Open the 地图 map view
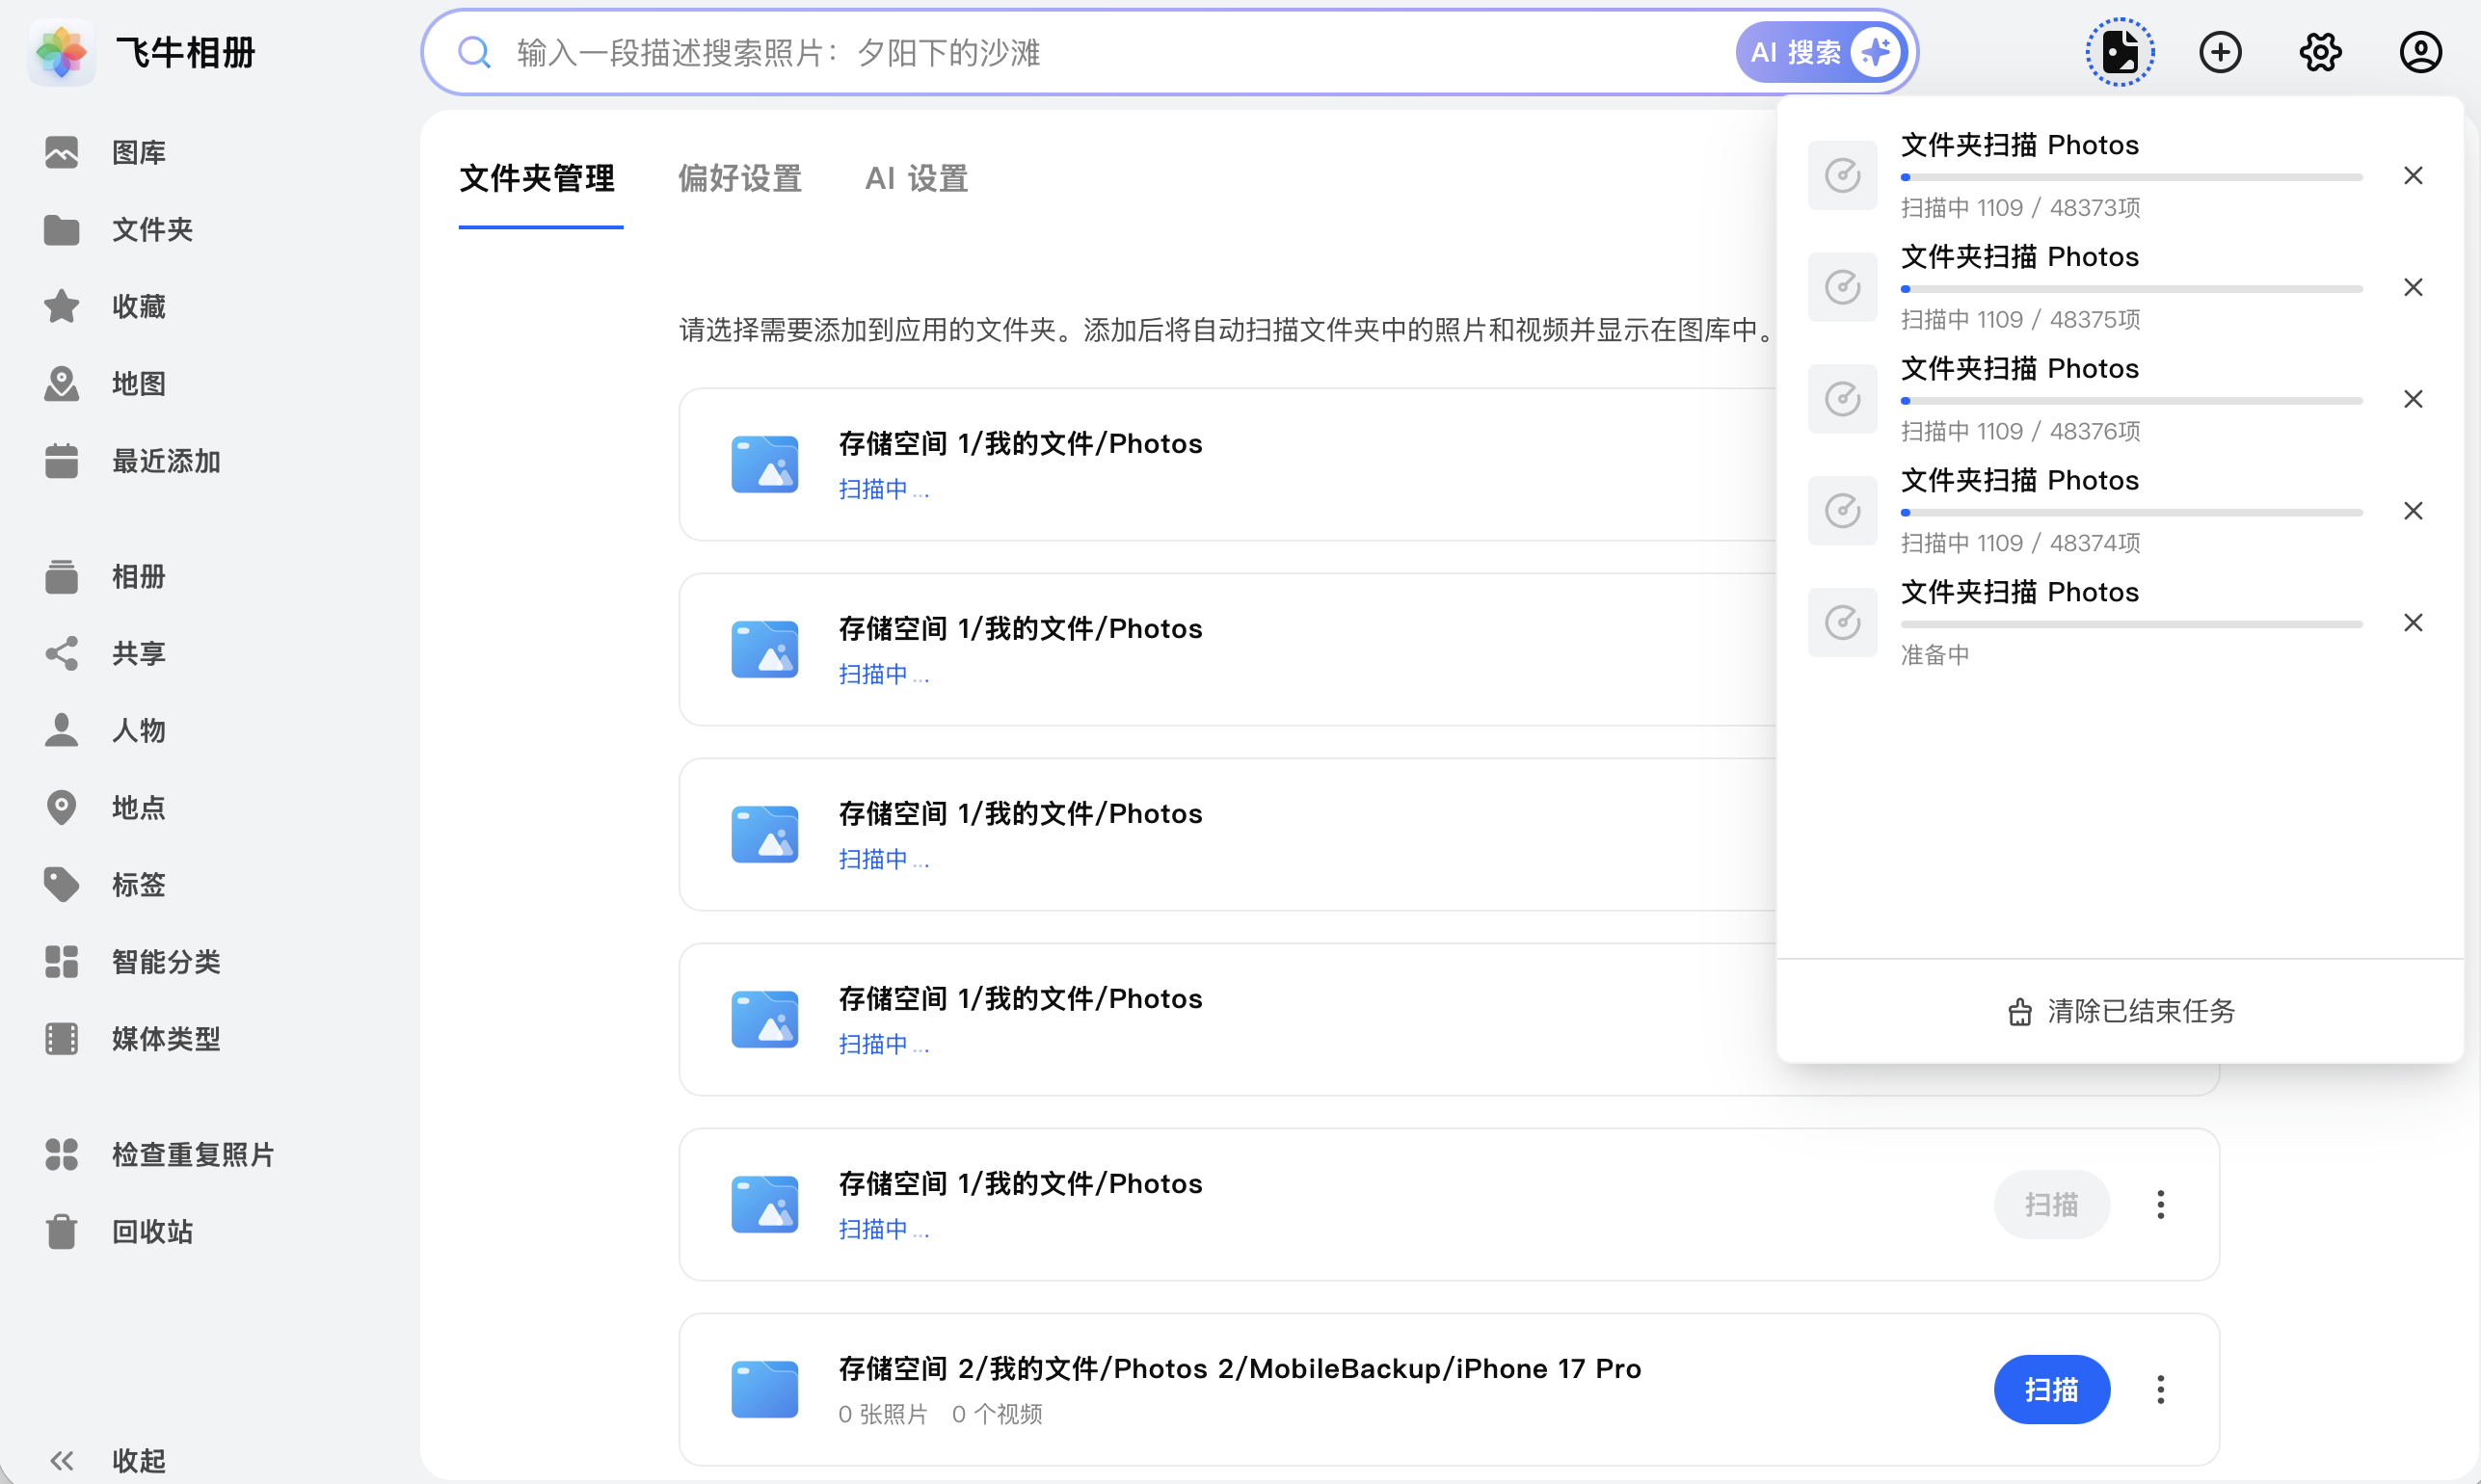Screen dimensions: 2481x1484 tap(138, 383)
